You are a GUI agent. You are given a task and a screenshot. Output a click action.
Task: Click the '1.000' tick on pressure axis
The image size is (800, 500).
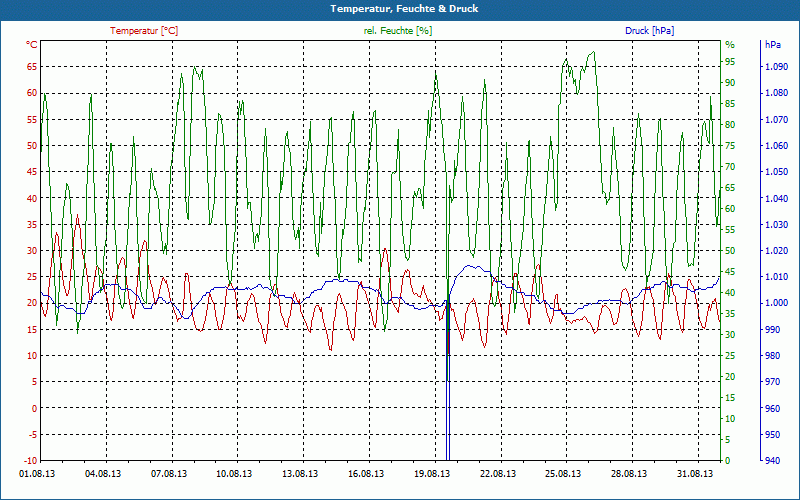(776, 303)
